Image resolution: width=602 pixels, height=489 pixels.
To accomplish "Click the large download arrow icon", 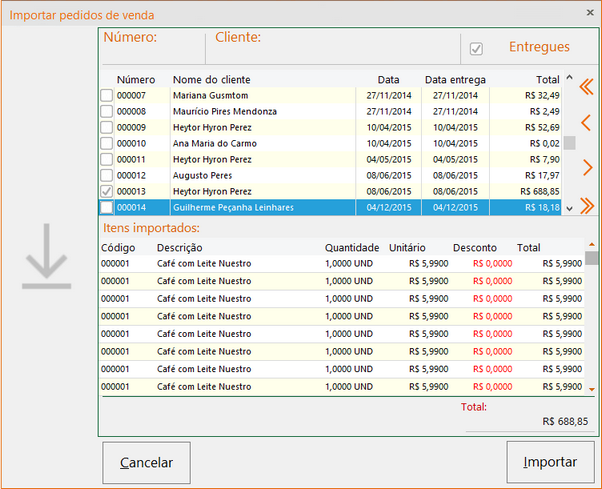I will 46,256.
